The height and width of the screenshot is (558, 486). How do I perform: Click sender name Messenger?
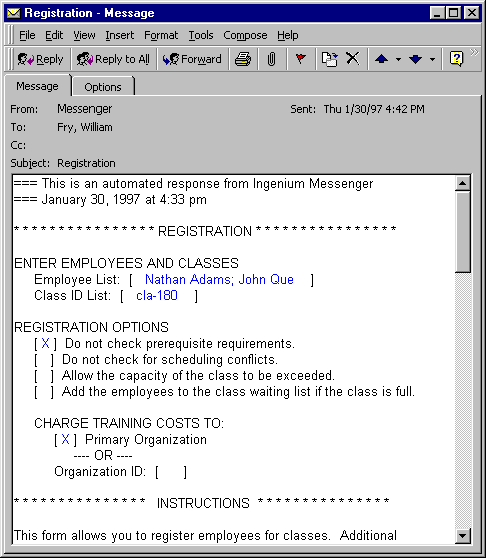[85, 109]
